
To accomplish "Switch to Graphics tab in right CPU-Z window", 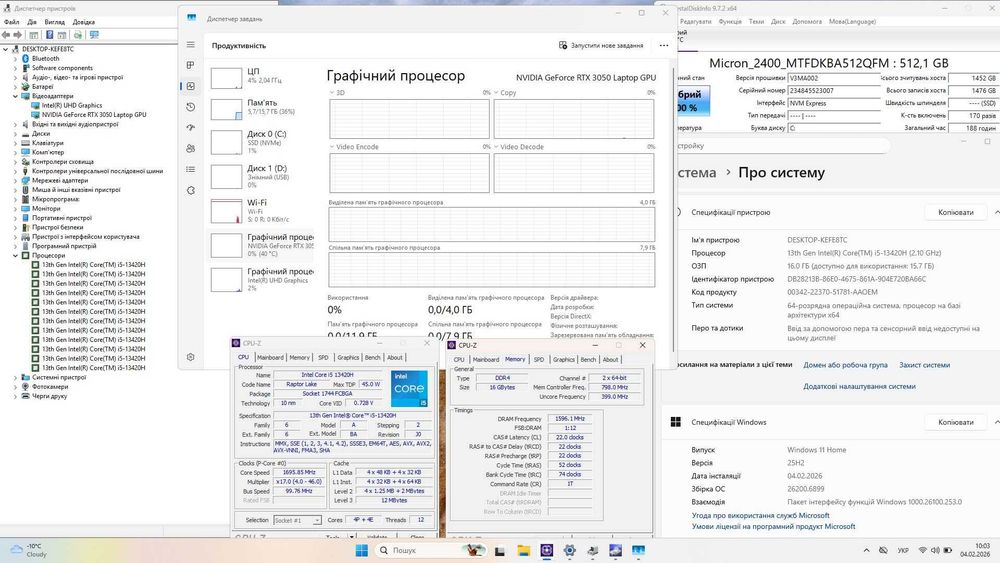I will [x=563, y=360].
